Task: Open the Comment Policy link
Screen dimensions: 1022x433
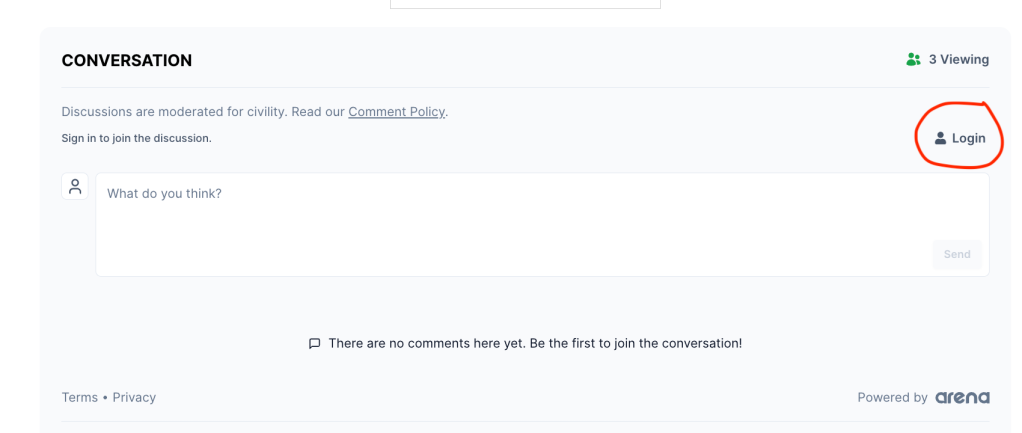Action: click(x=396, y=112)
